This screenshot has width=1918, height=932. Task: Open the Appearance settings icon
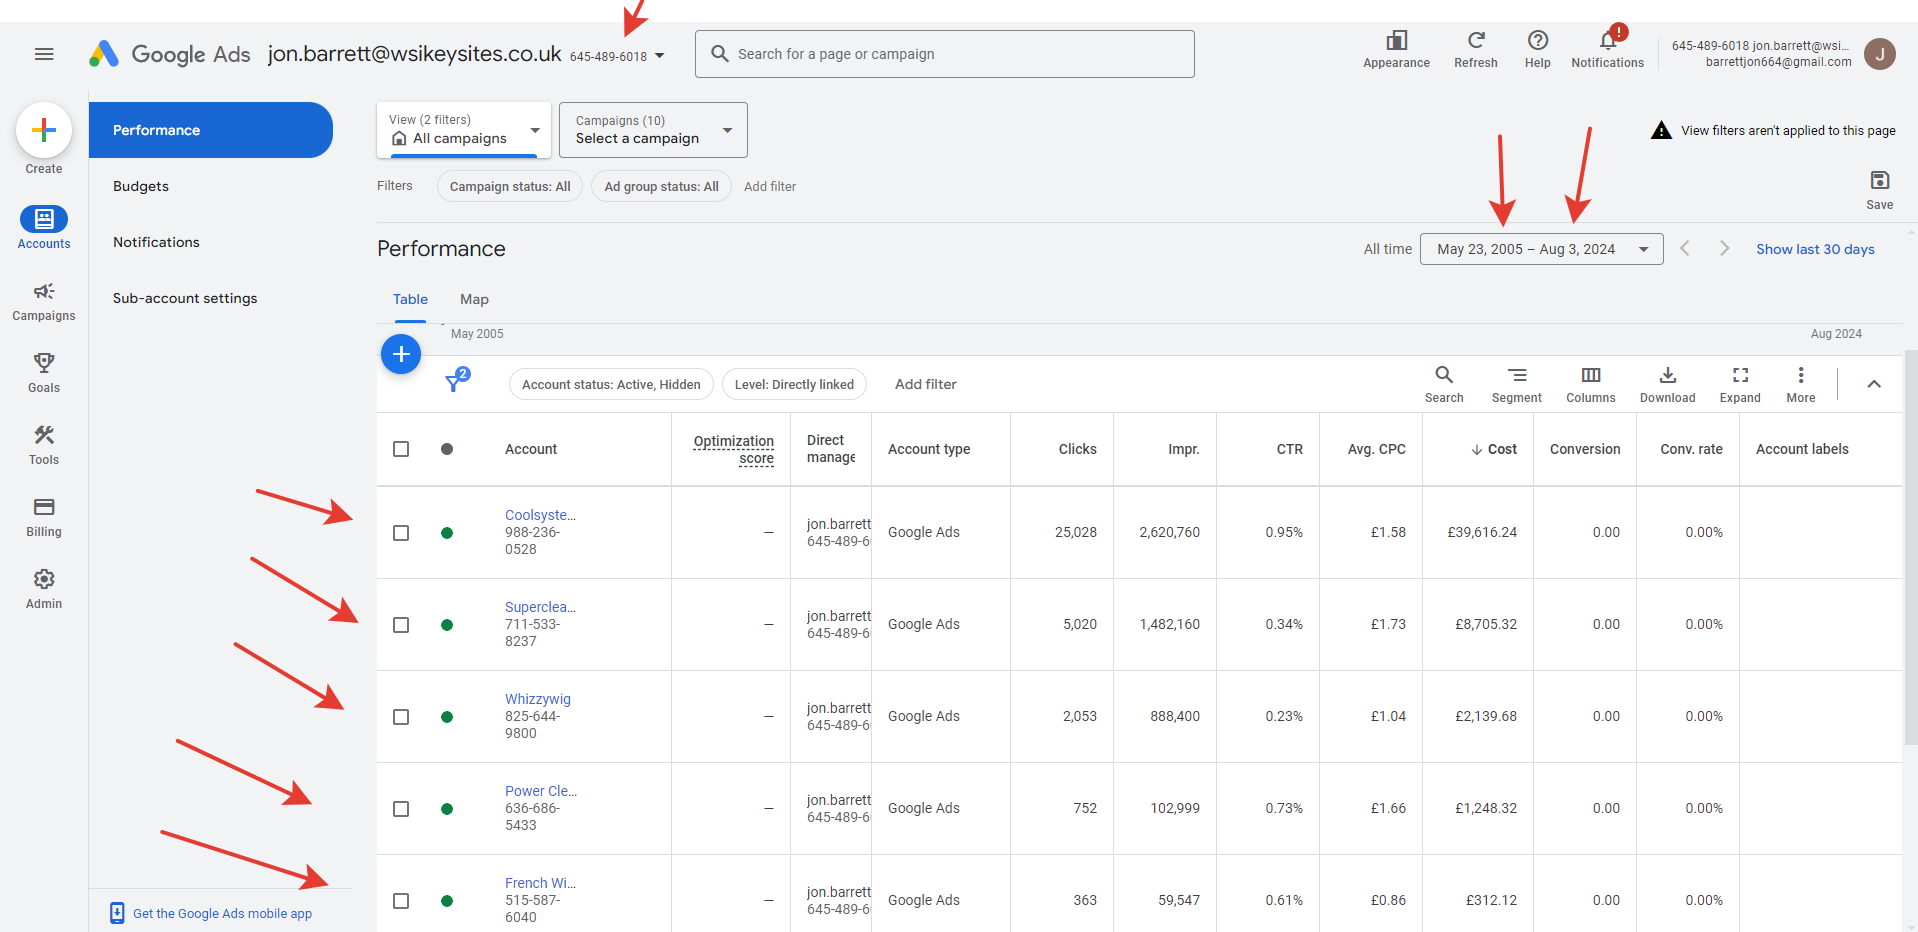pyautogui.click(x=1397, y=41)
